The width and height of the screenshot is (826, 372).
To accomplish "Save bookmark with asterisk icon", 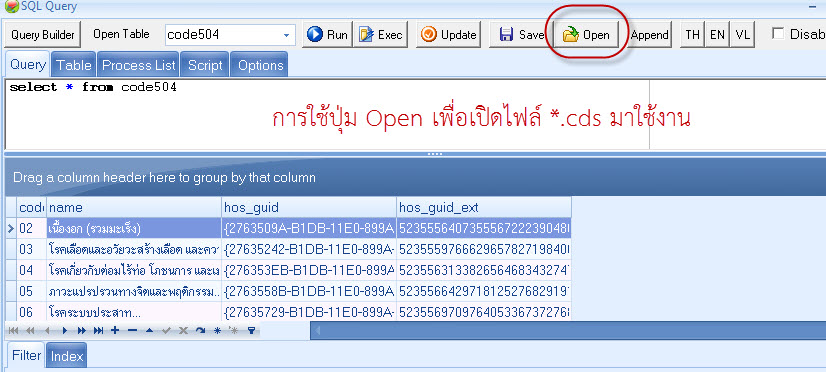I will pos(217,331).
